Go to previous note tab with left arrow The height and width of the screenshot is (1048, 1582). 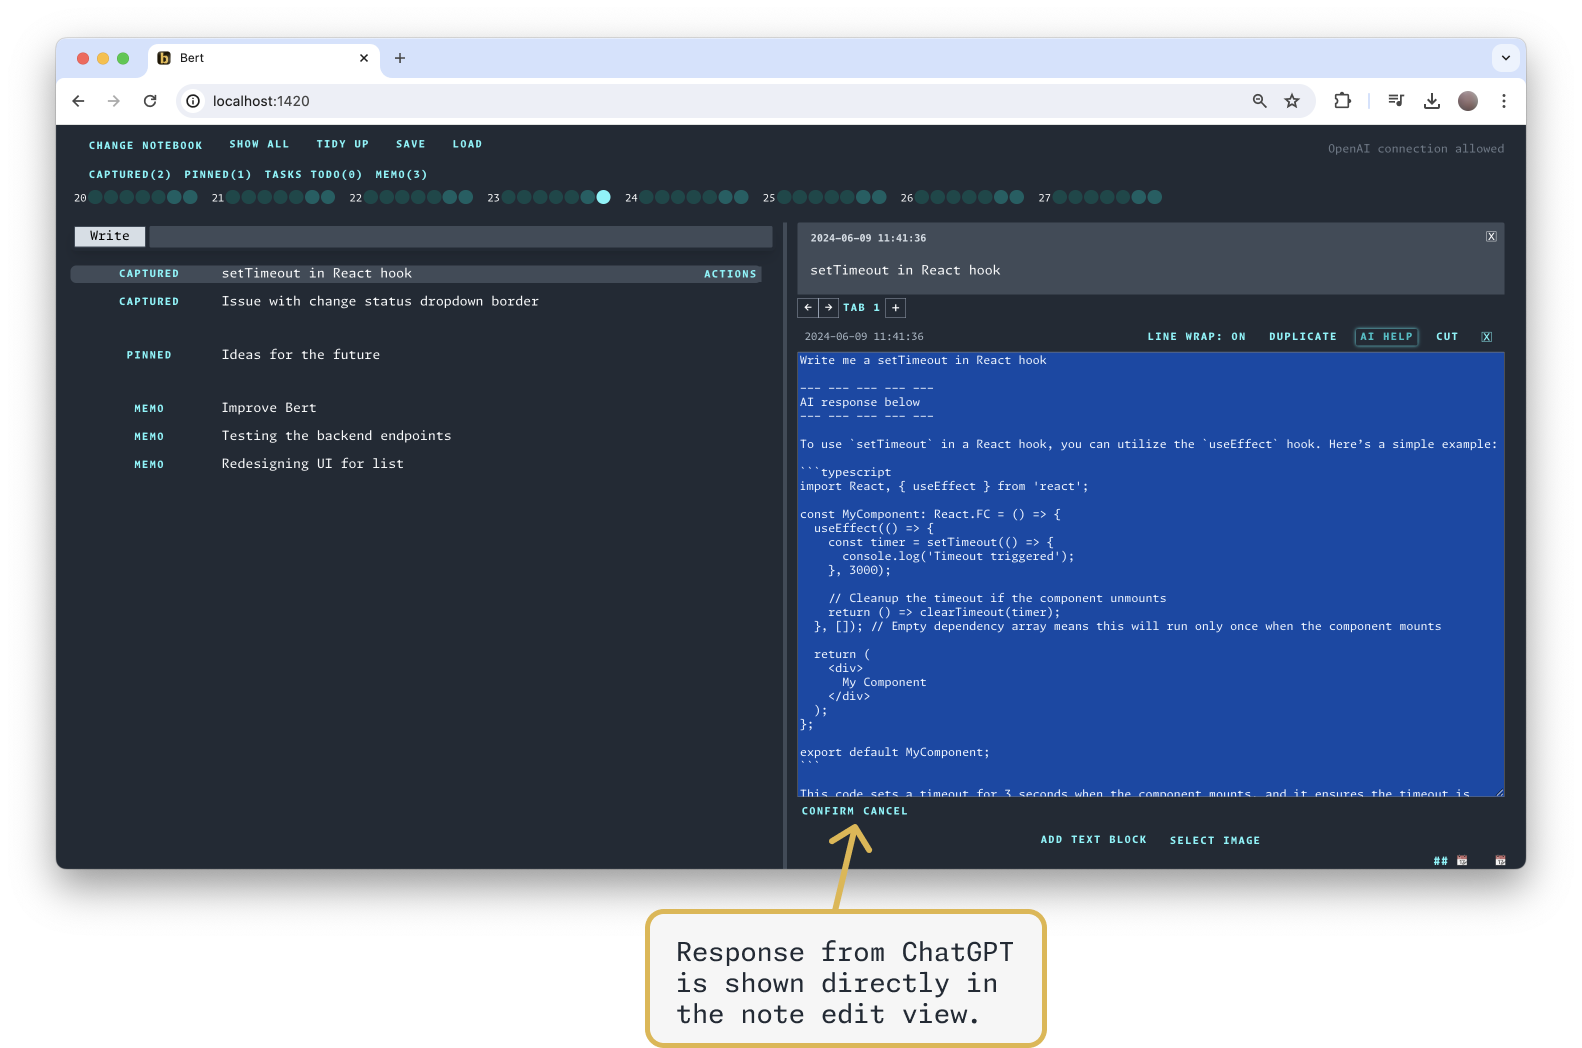pyautogui.click(x=808, y=308)
